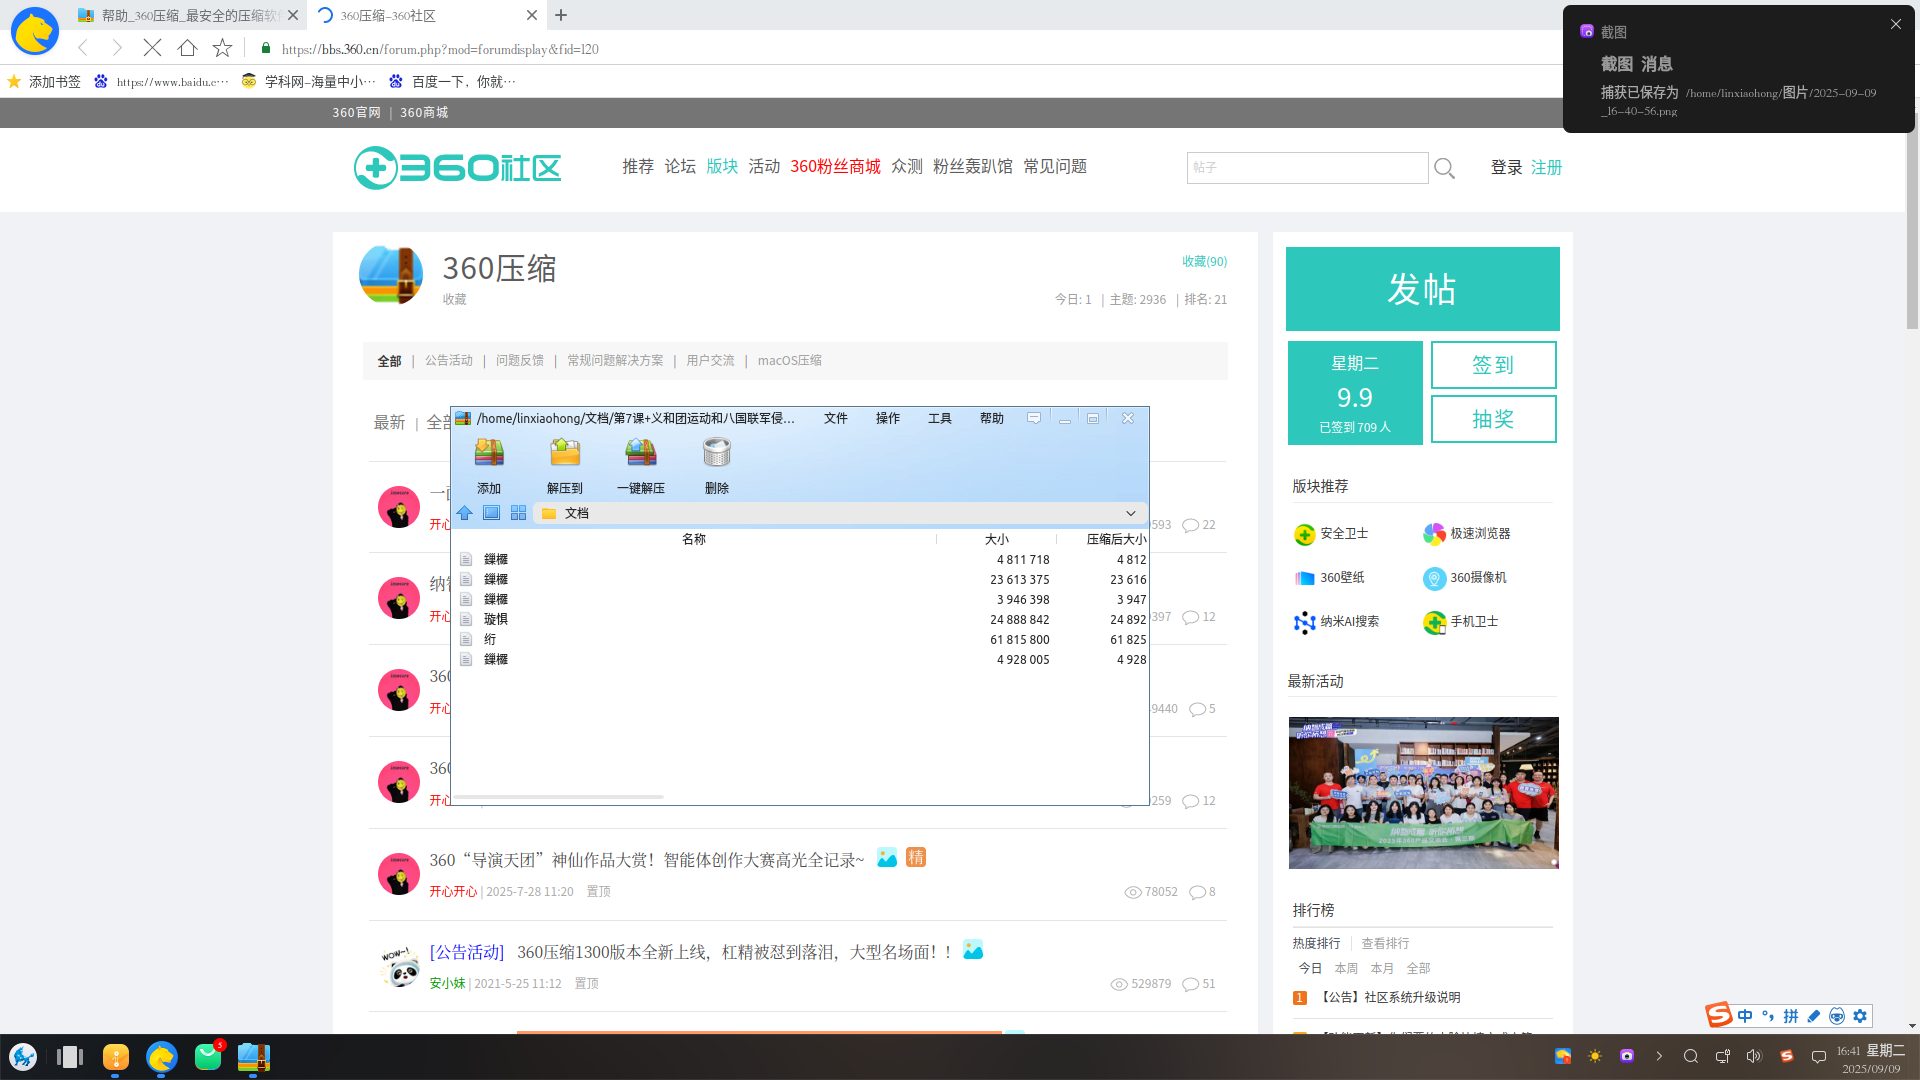
Task: Open the volume control in system tray
Action: tap(1754, 1056)
